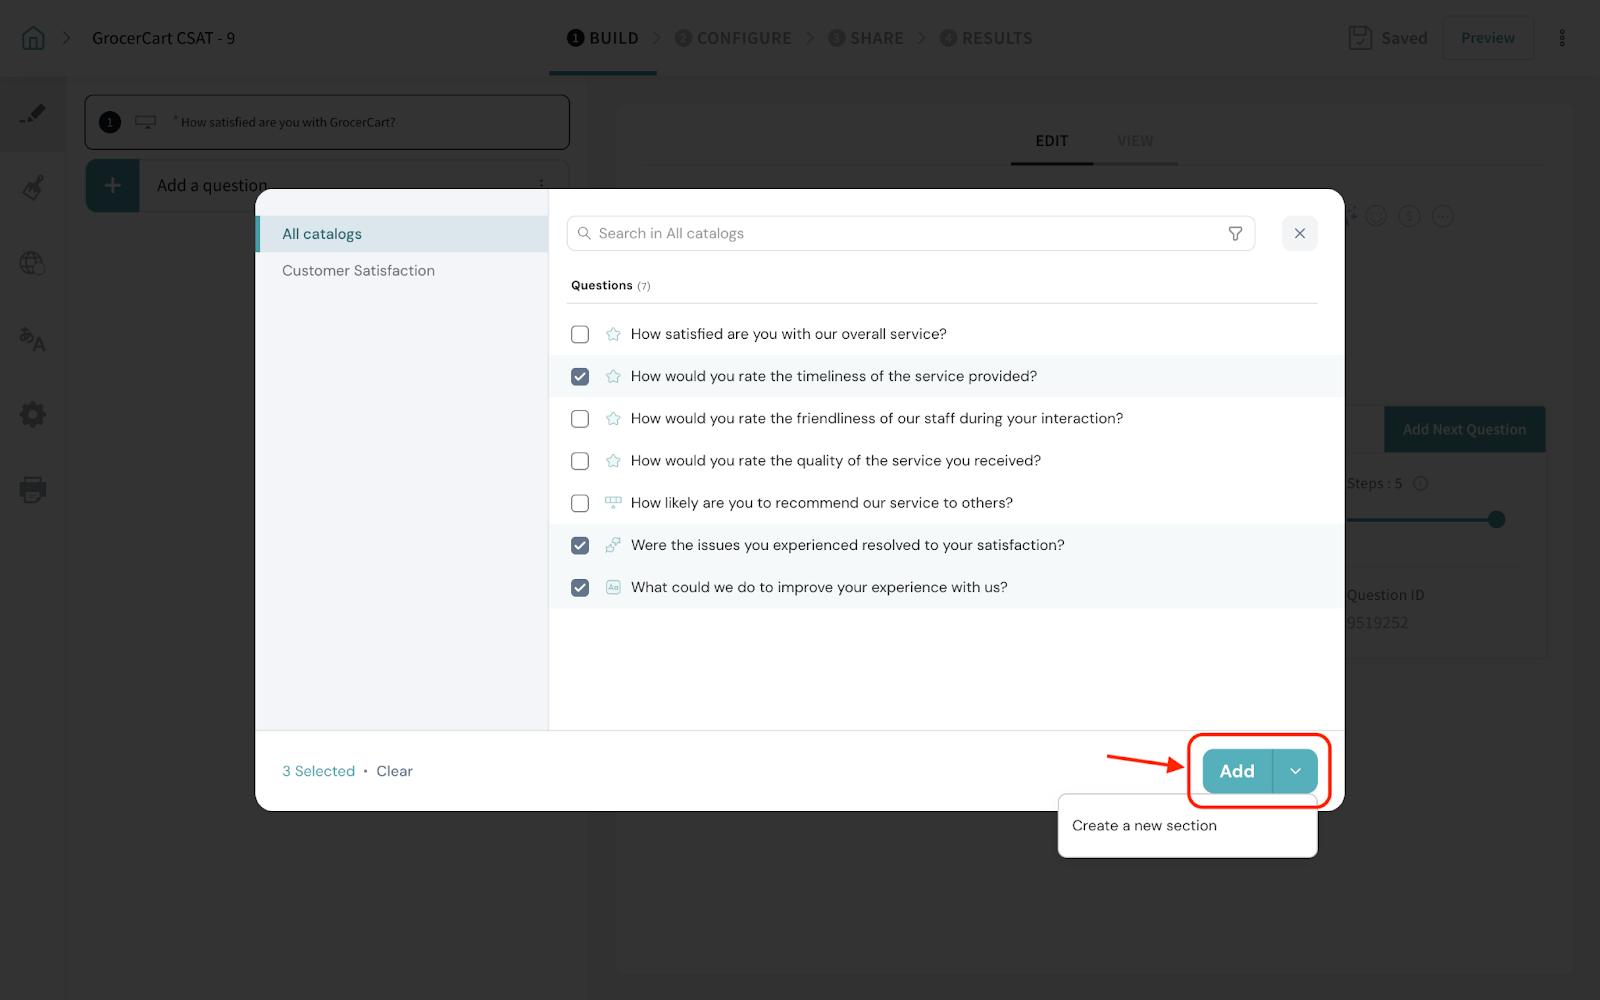Click the star icon beside overall service question

pyautogui.click(x=613, y=334)
